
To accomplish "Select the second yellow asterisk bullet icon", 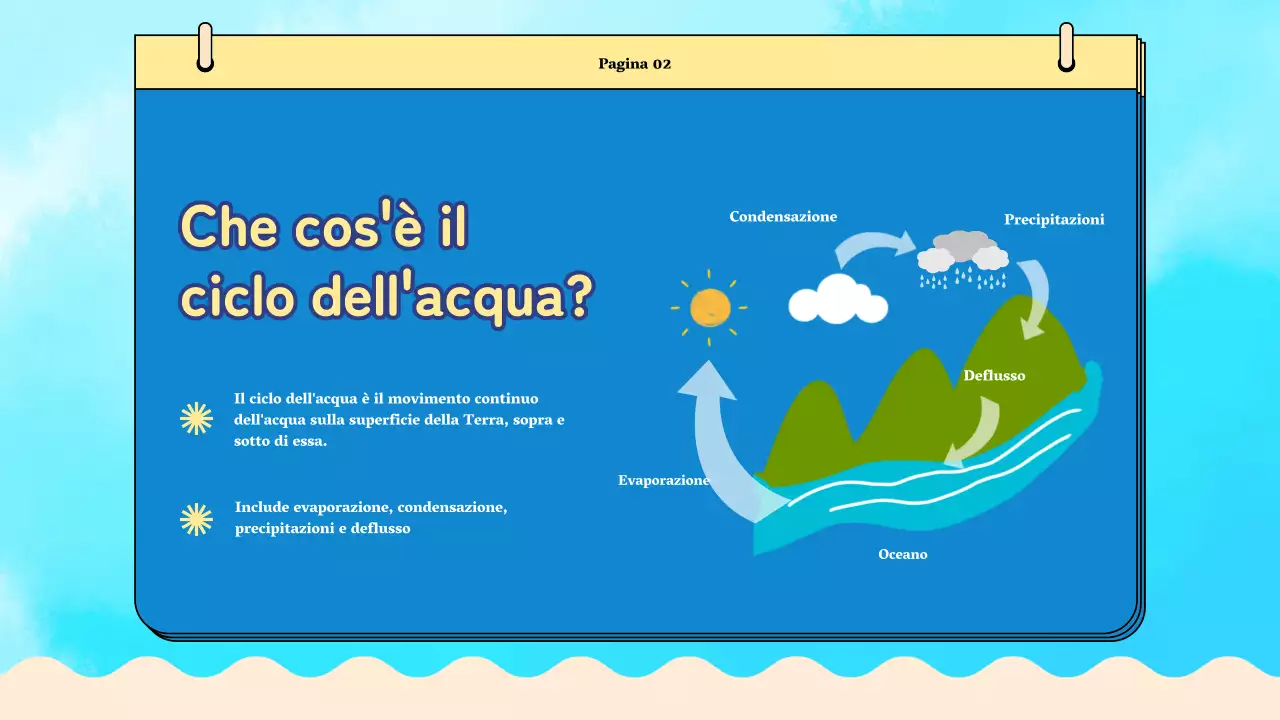I will click(x=196, y=519).
